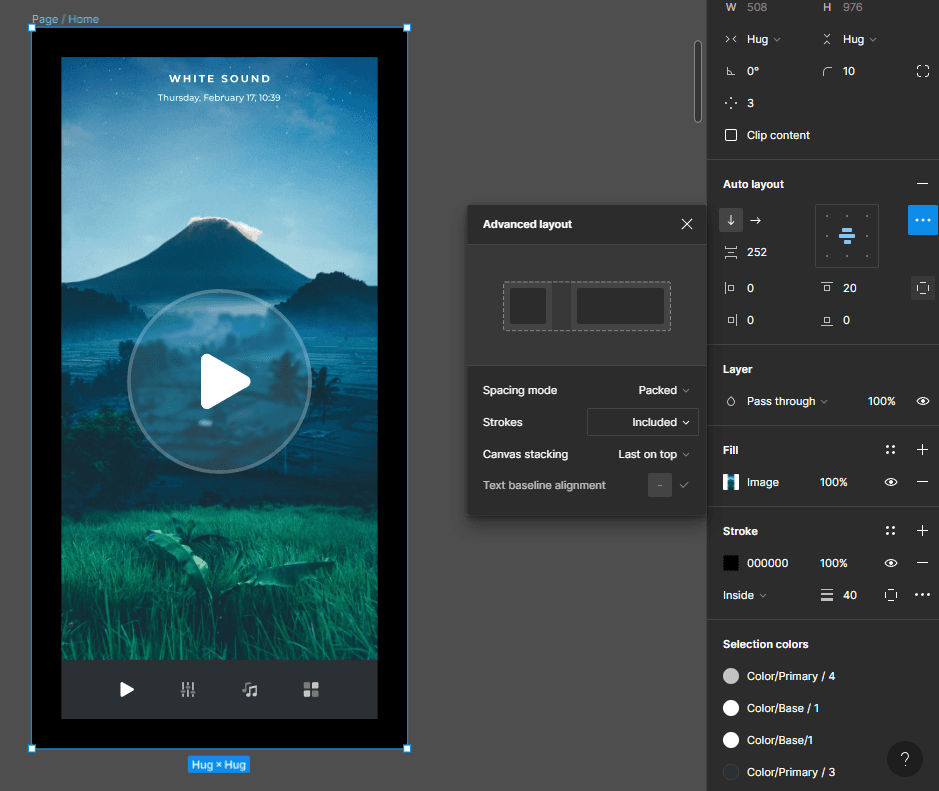Open the Strokes Included dropdown

[643, 422]
